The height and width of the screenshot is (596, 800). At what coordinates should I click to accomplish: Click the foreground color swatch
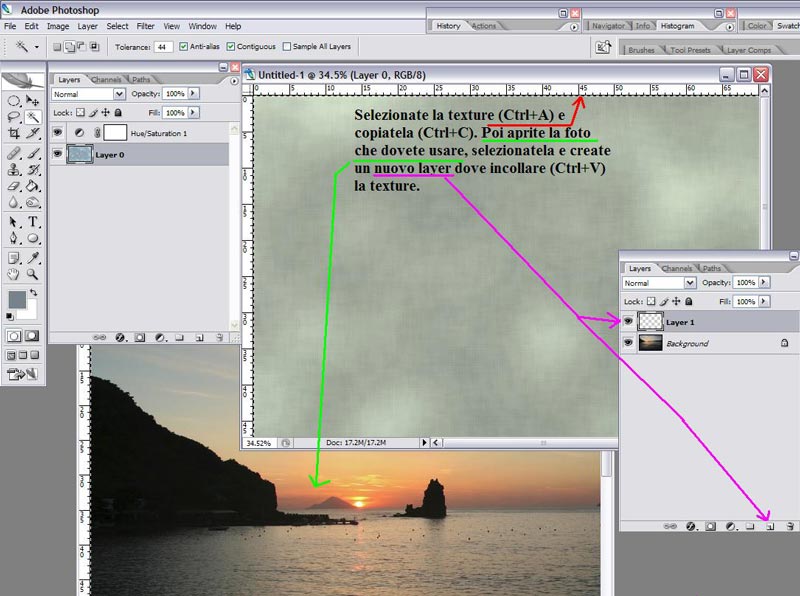[16, 300]
